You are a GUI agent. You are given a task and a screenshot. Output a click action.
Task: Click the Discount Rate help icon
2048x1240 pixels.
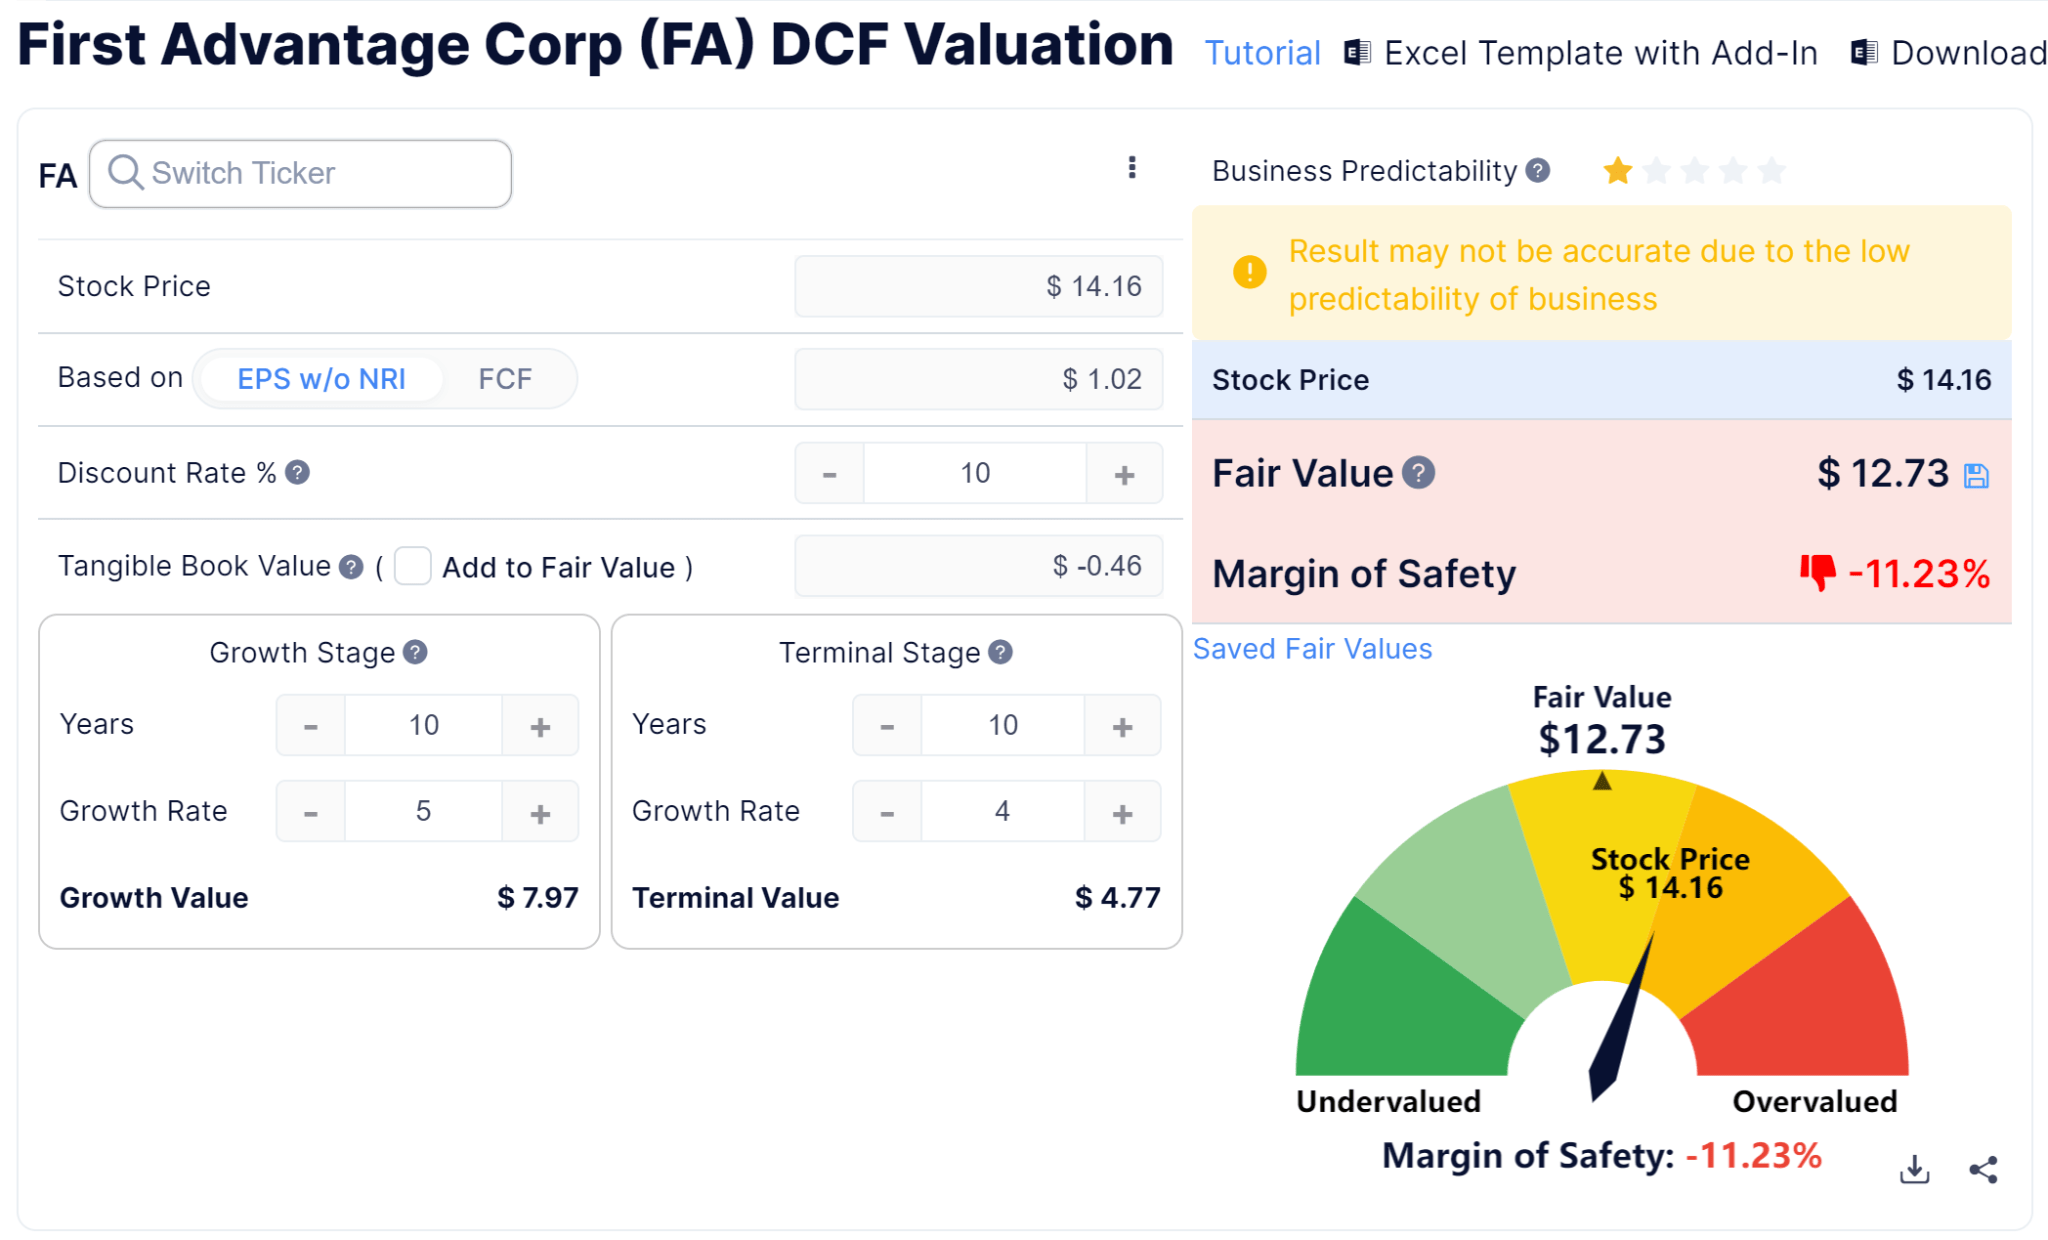click(x=297, y=471)
